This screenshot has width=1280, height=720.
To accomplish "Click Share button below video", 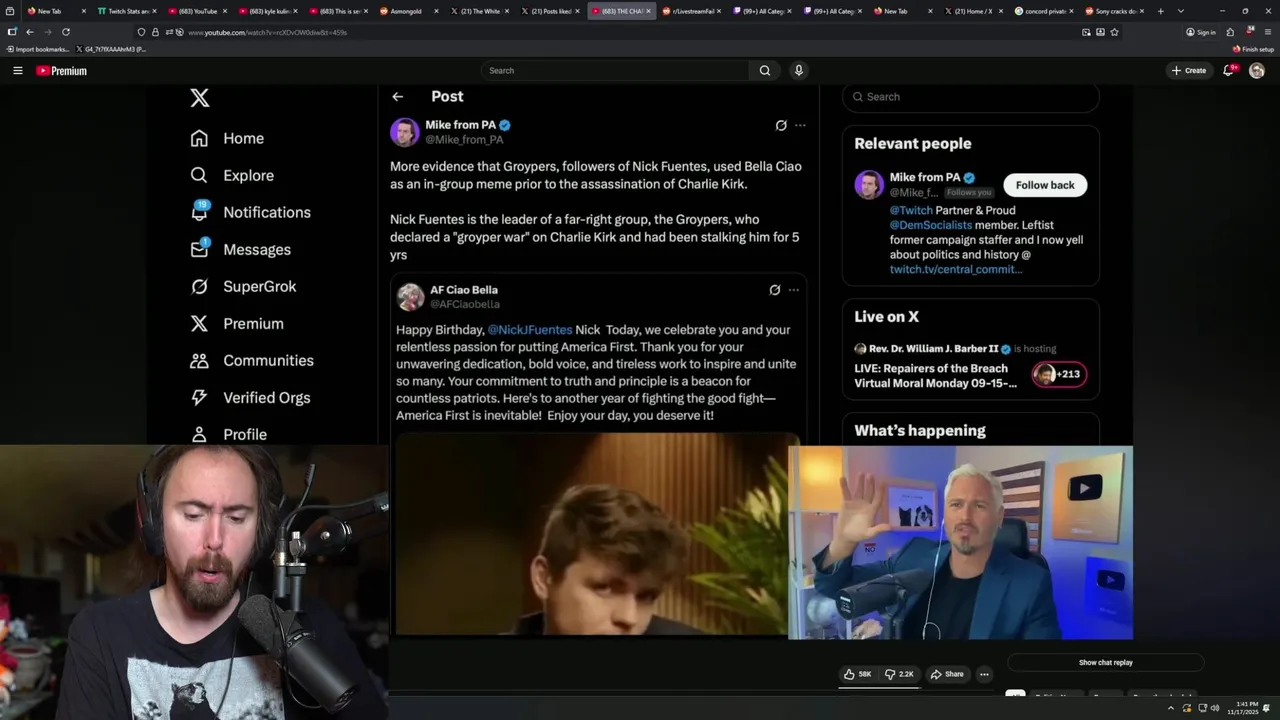I will 947,674.
